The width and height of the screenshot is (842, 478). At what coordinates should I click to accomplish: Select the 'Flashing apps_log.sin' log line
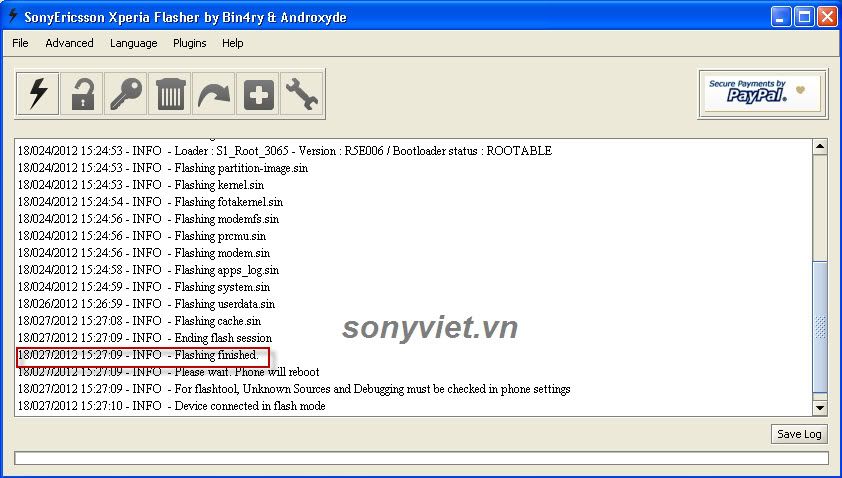pos(148,270)
